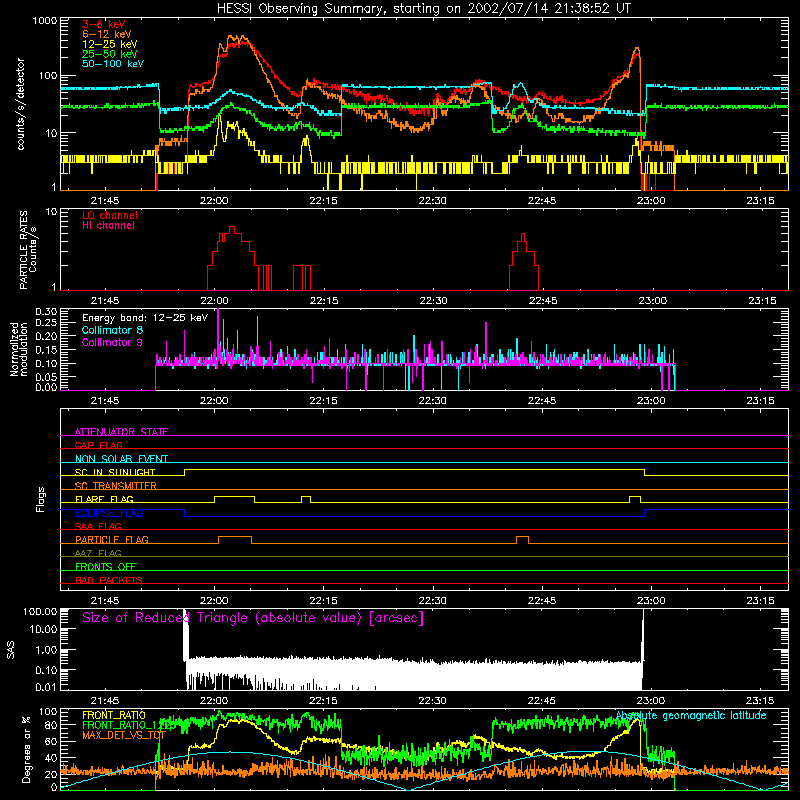This screenshot has width=800, height=800.
Task: Click the GAP_FLAG label
Action: click(98, 445)
